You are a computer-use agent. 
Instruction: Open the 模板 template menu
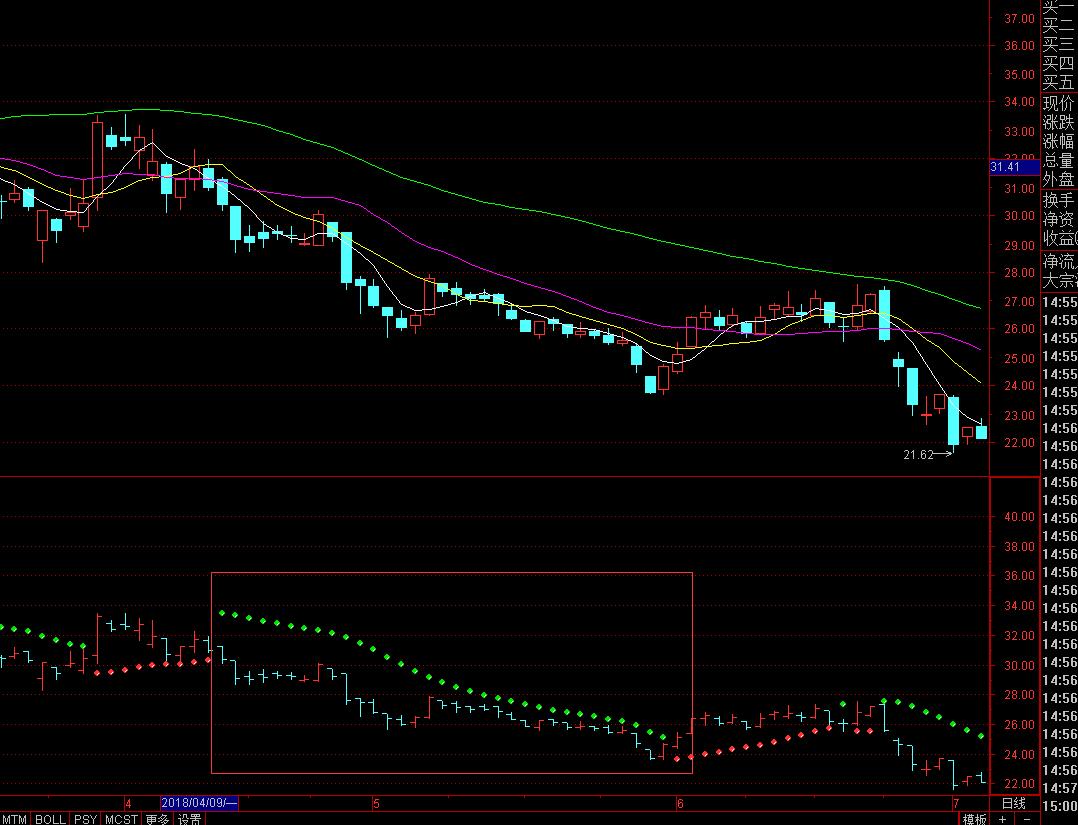tap(975, 819)
